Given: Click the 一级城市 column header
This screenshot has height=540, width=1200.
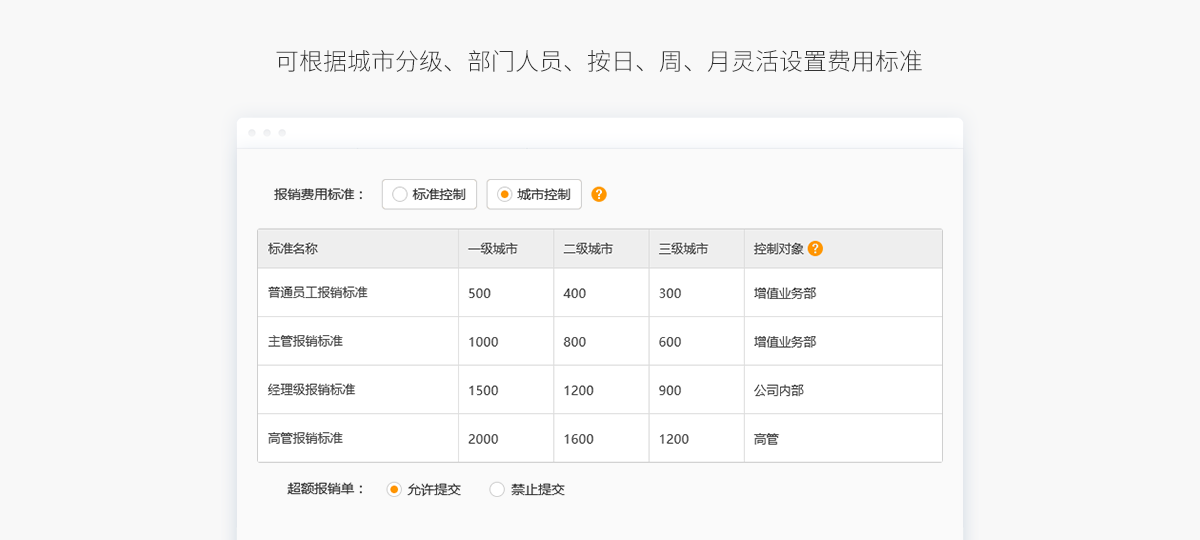Looking at the screenshot, I should (x=492, y=249).
